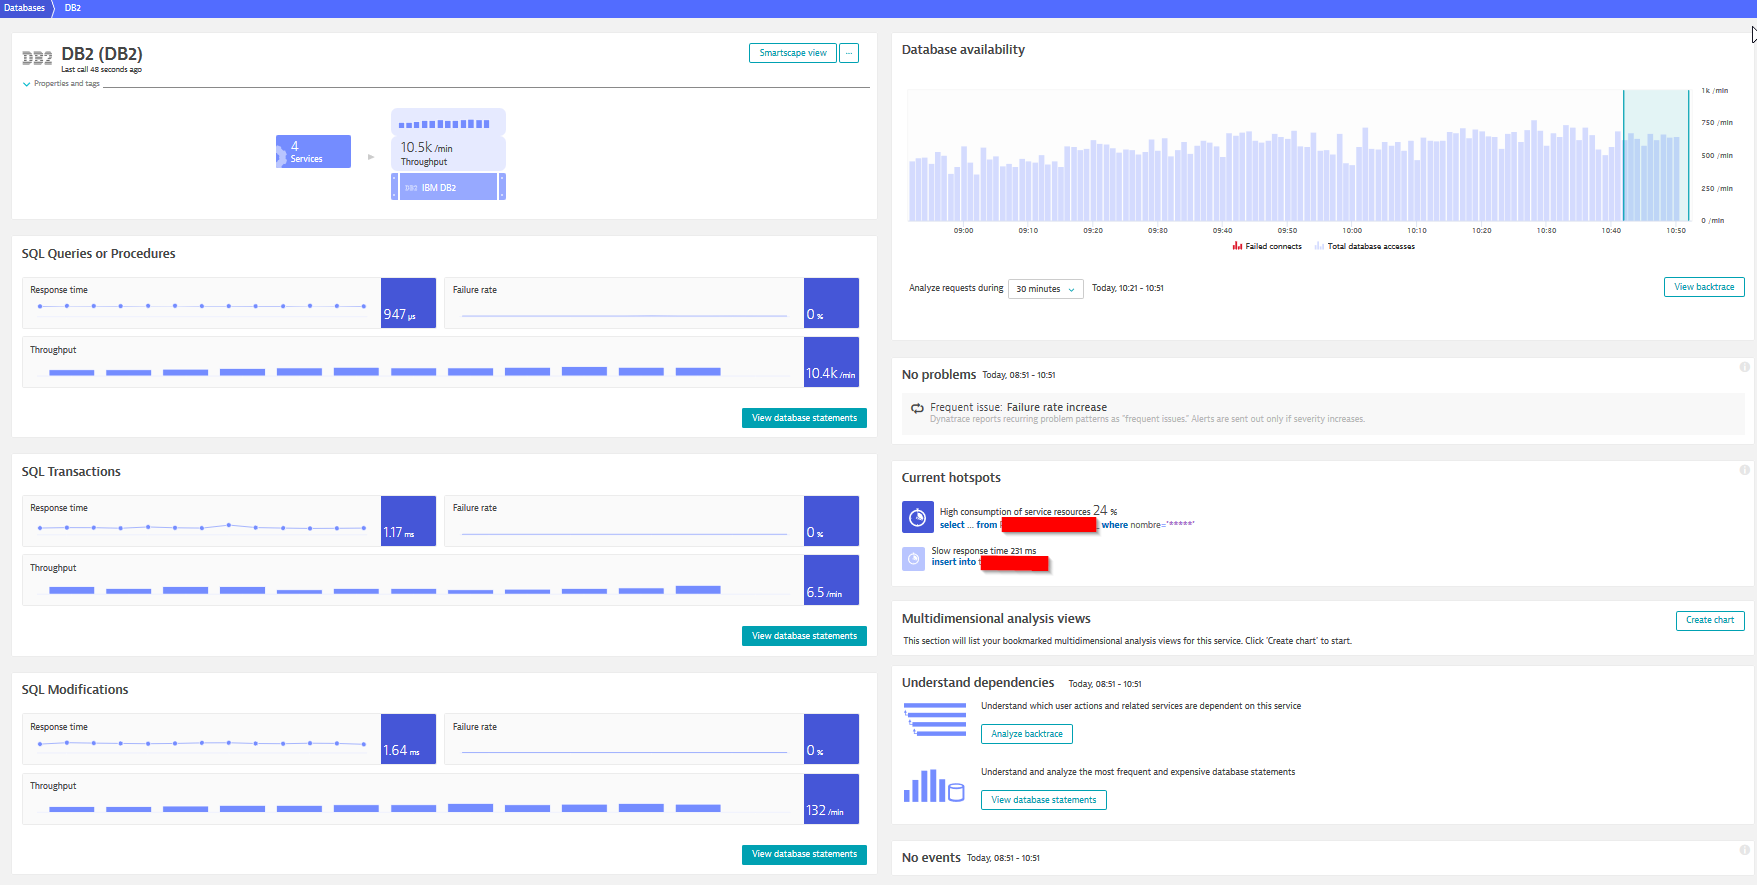Open SQL Queries response time chart
Screen dimensions: 1757x885
click(201, 303)
